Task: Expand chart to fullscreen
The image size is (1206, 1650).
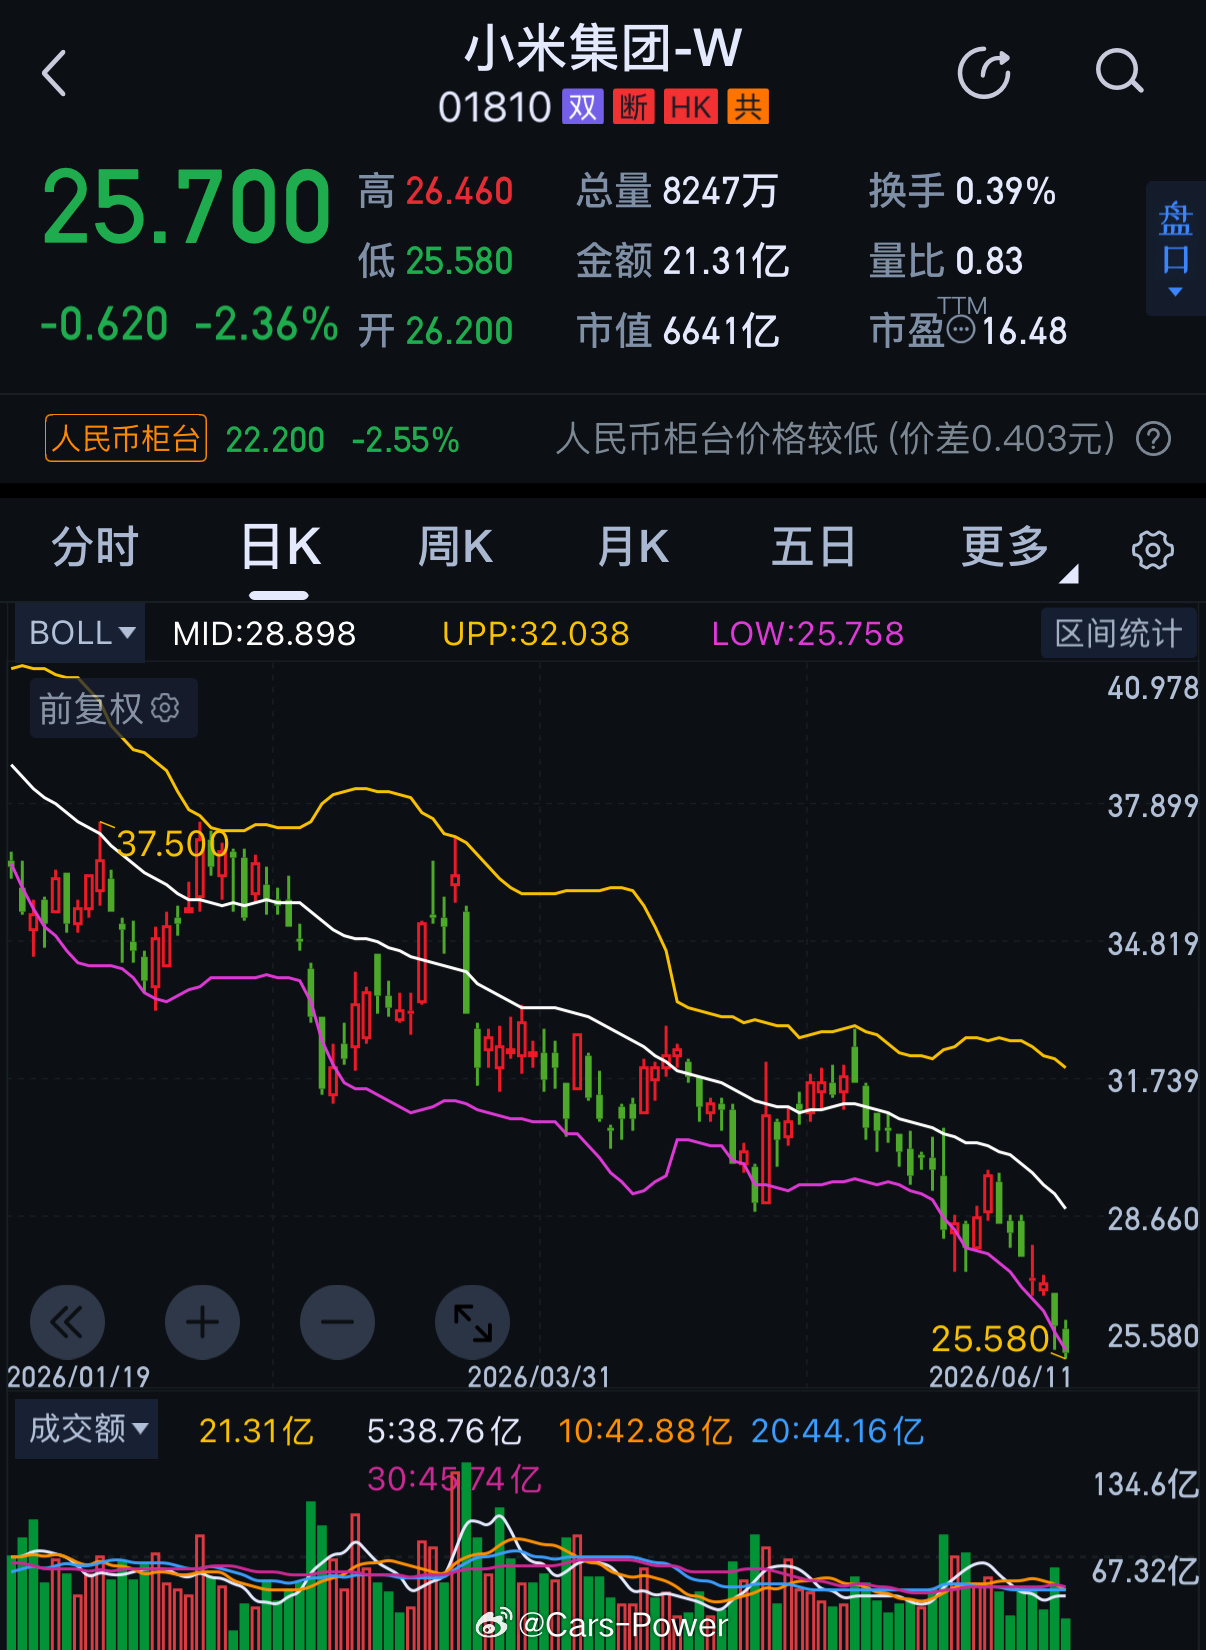Action: tap(472, 1322)
